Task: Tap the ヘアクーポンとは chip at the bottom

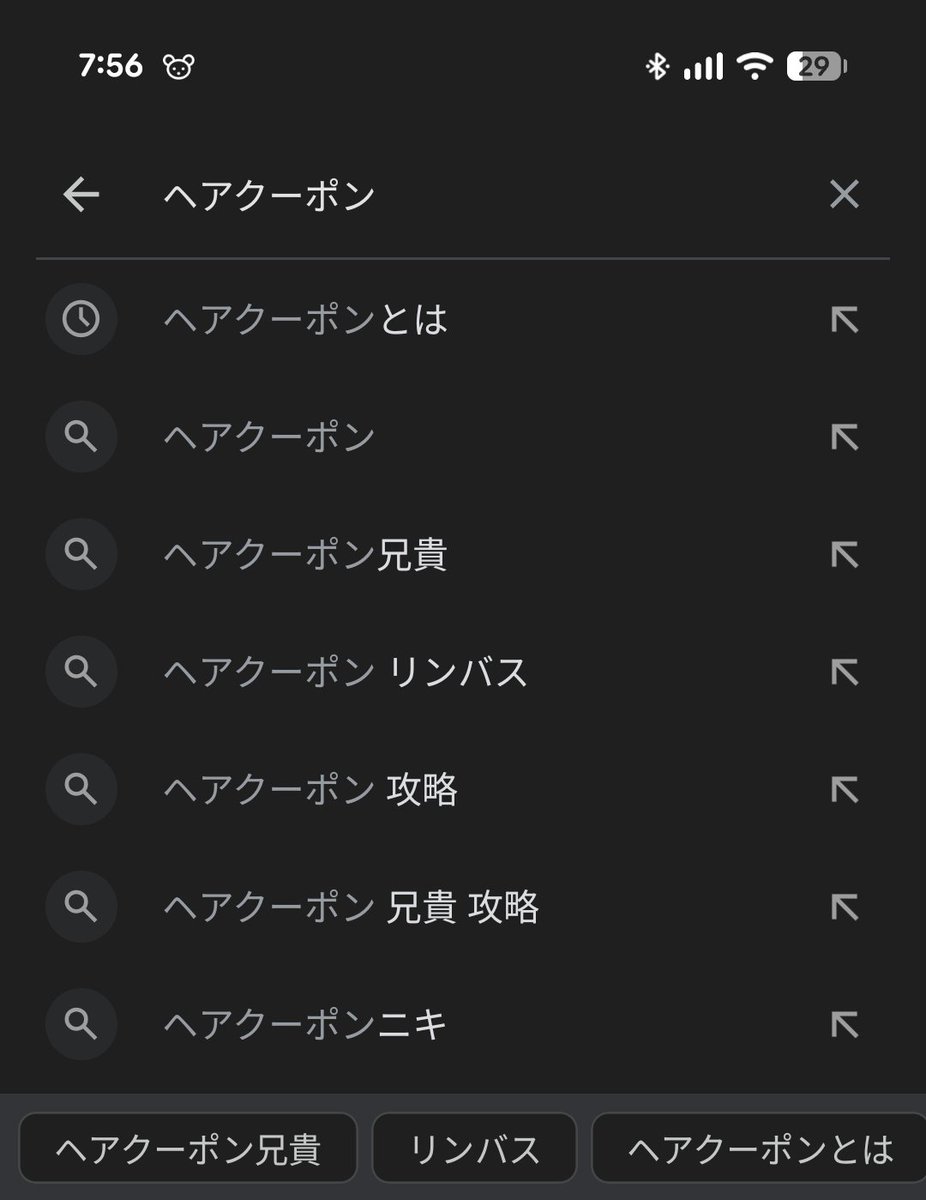Action: [760, 1148]
